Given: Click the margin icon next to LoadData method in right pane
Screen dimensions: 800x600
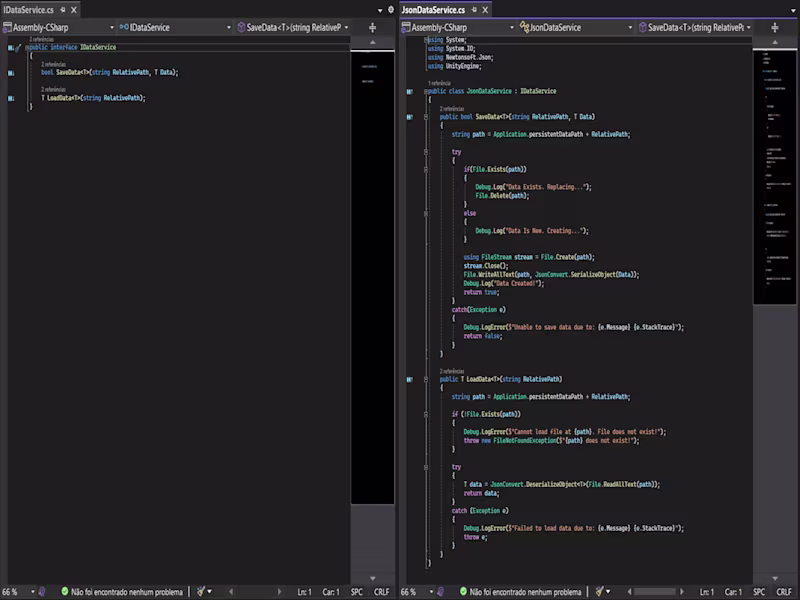Looking at the screenshot, I should tap(410, 380).
